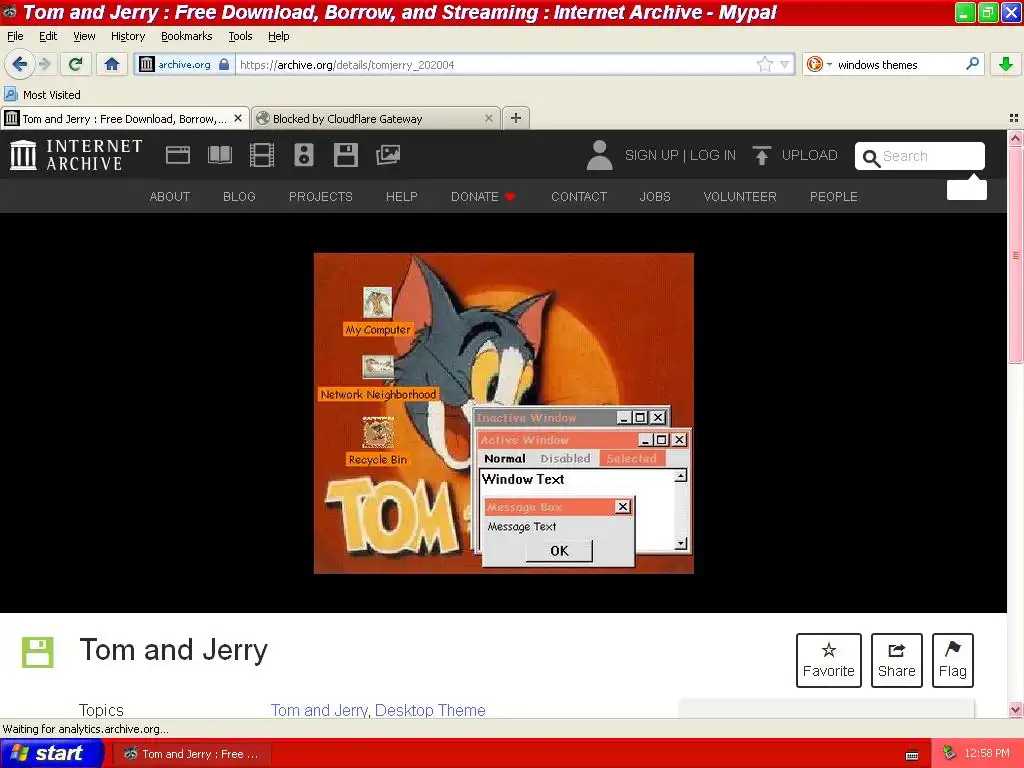Click the Tom and Jerry taskbar button
The width and height of the screenshot is (1024, 768).
pyautogui.click(x=191, y=754)
